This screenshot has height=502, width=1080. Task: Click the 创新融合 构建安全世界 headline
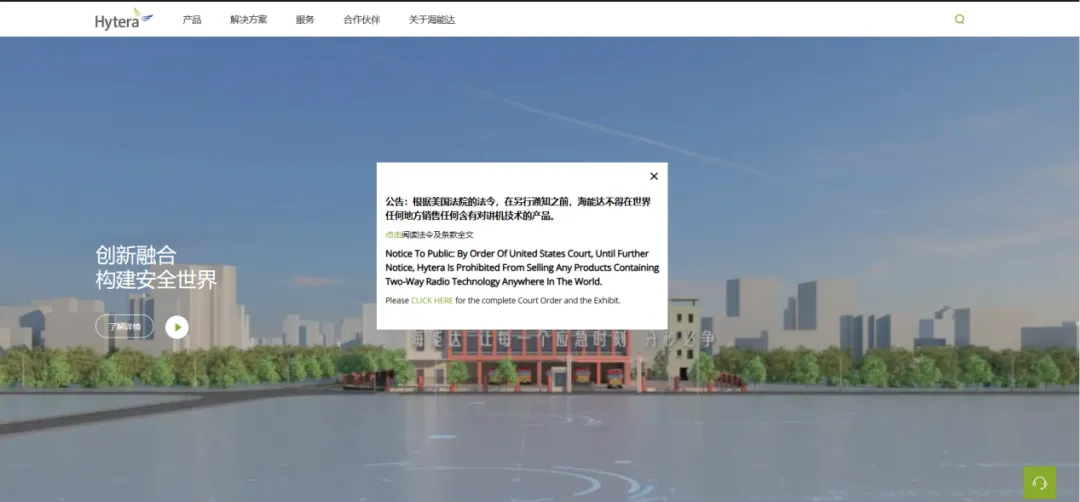click(156, 268)
